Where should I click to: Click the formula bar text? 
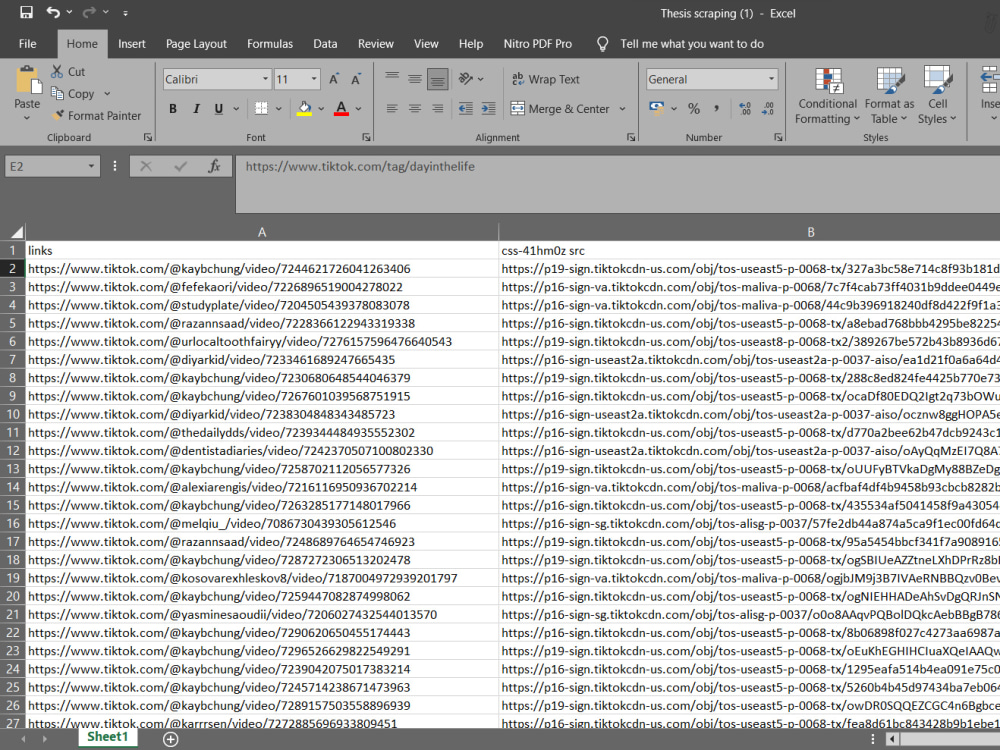point(360,166)
